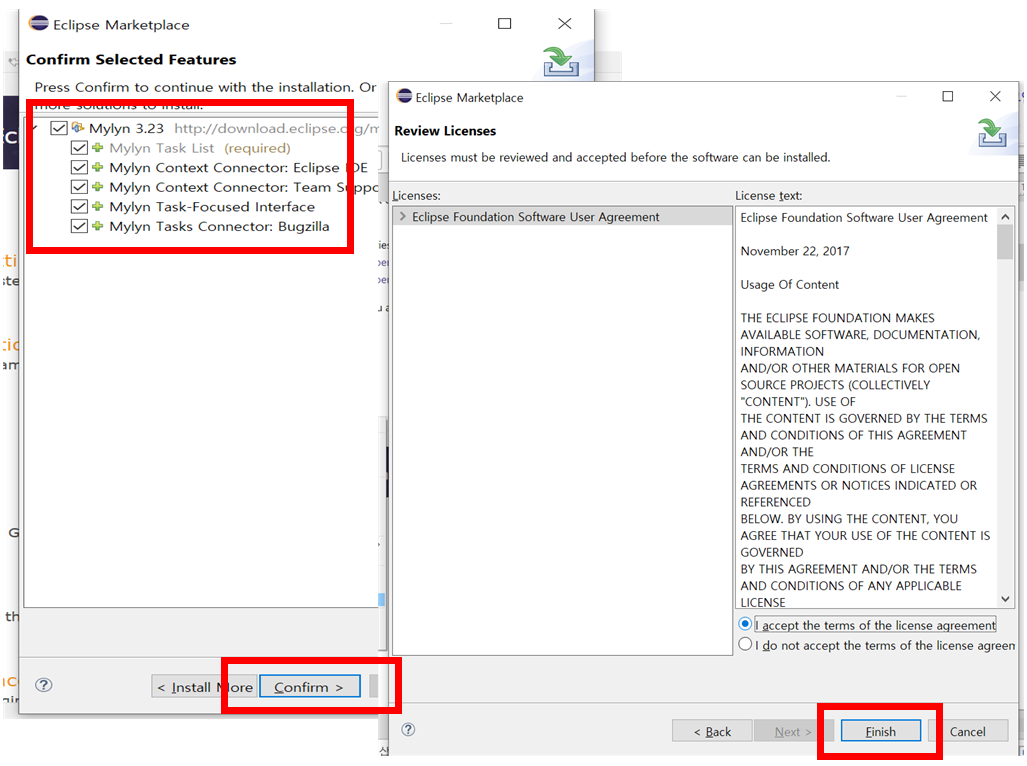Collapse the Mylyn 3.23 tree node
The image size is (1027, 766).
pyautogui.click(x=35, y=128)
